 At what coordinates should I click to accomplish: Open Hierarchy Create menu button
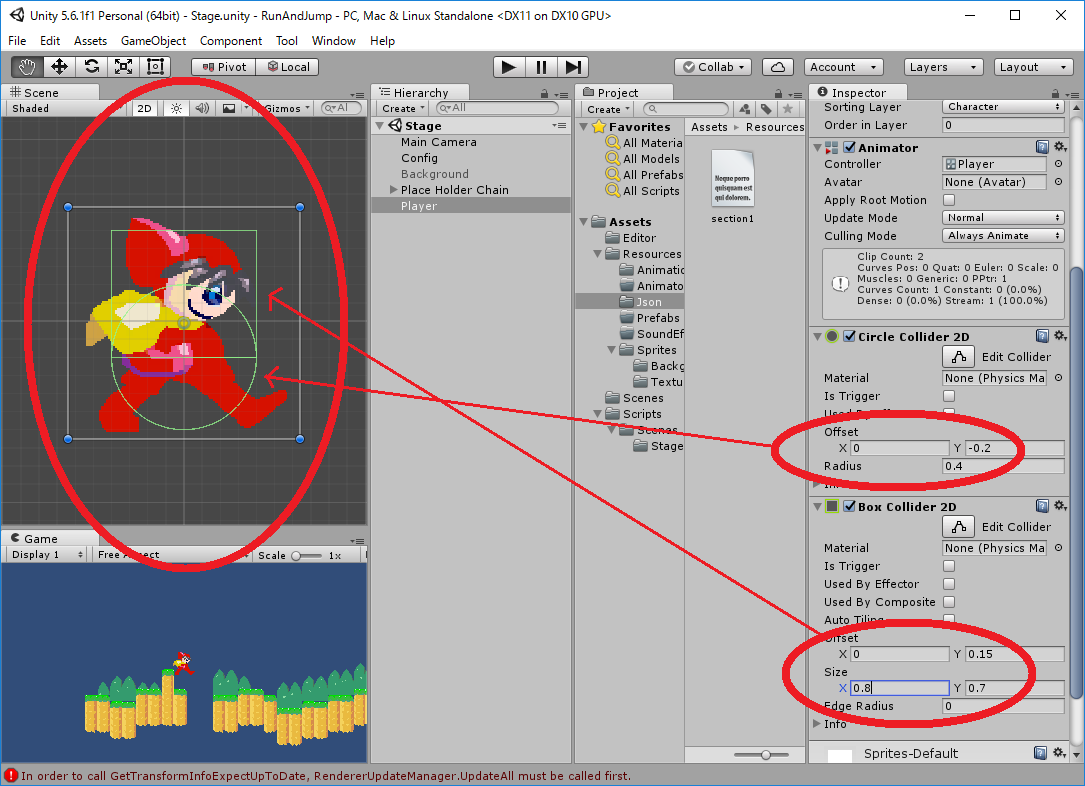click(402, 109)
